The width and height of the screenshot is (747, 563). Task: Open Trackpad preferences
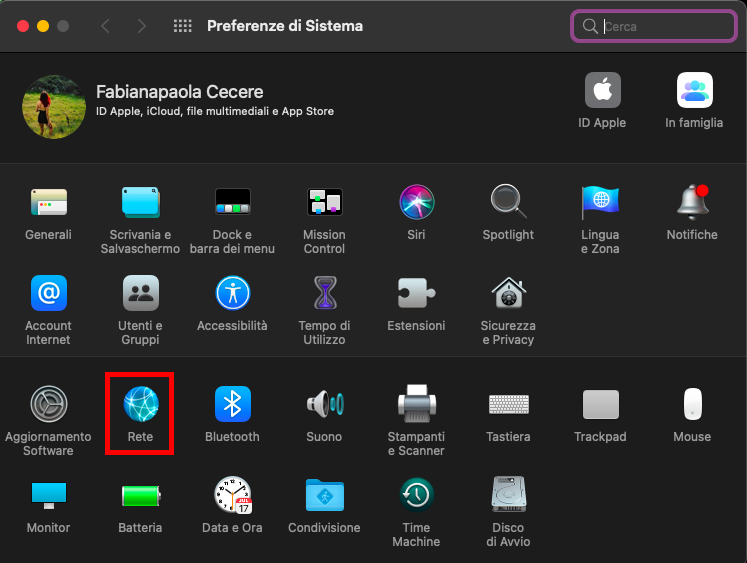(x=600, y=404)
